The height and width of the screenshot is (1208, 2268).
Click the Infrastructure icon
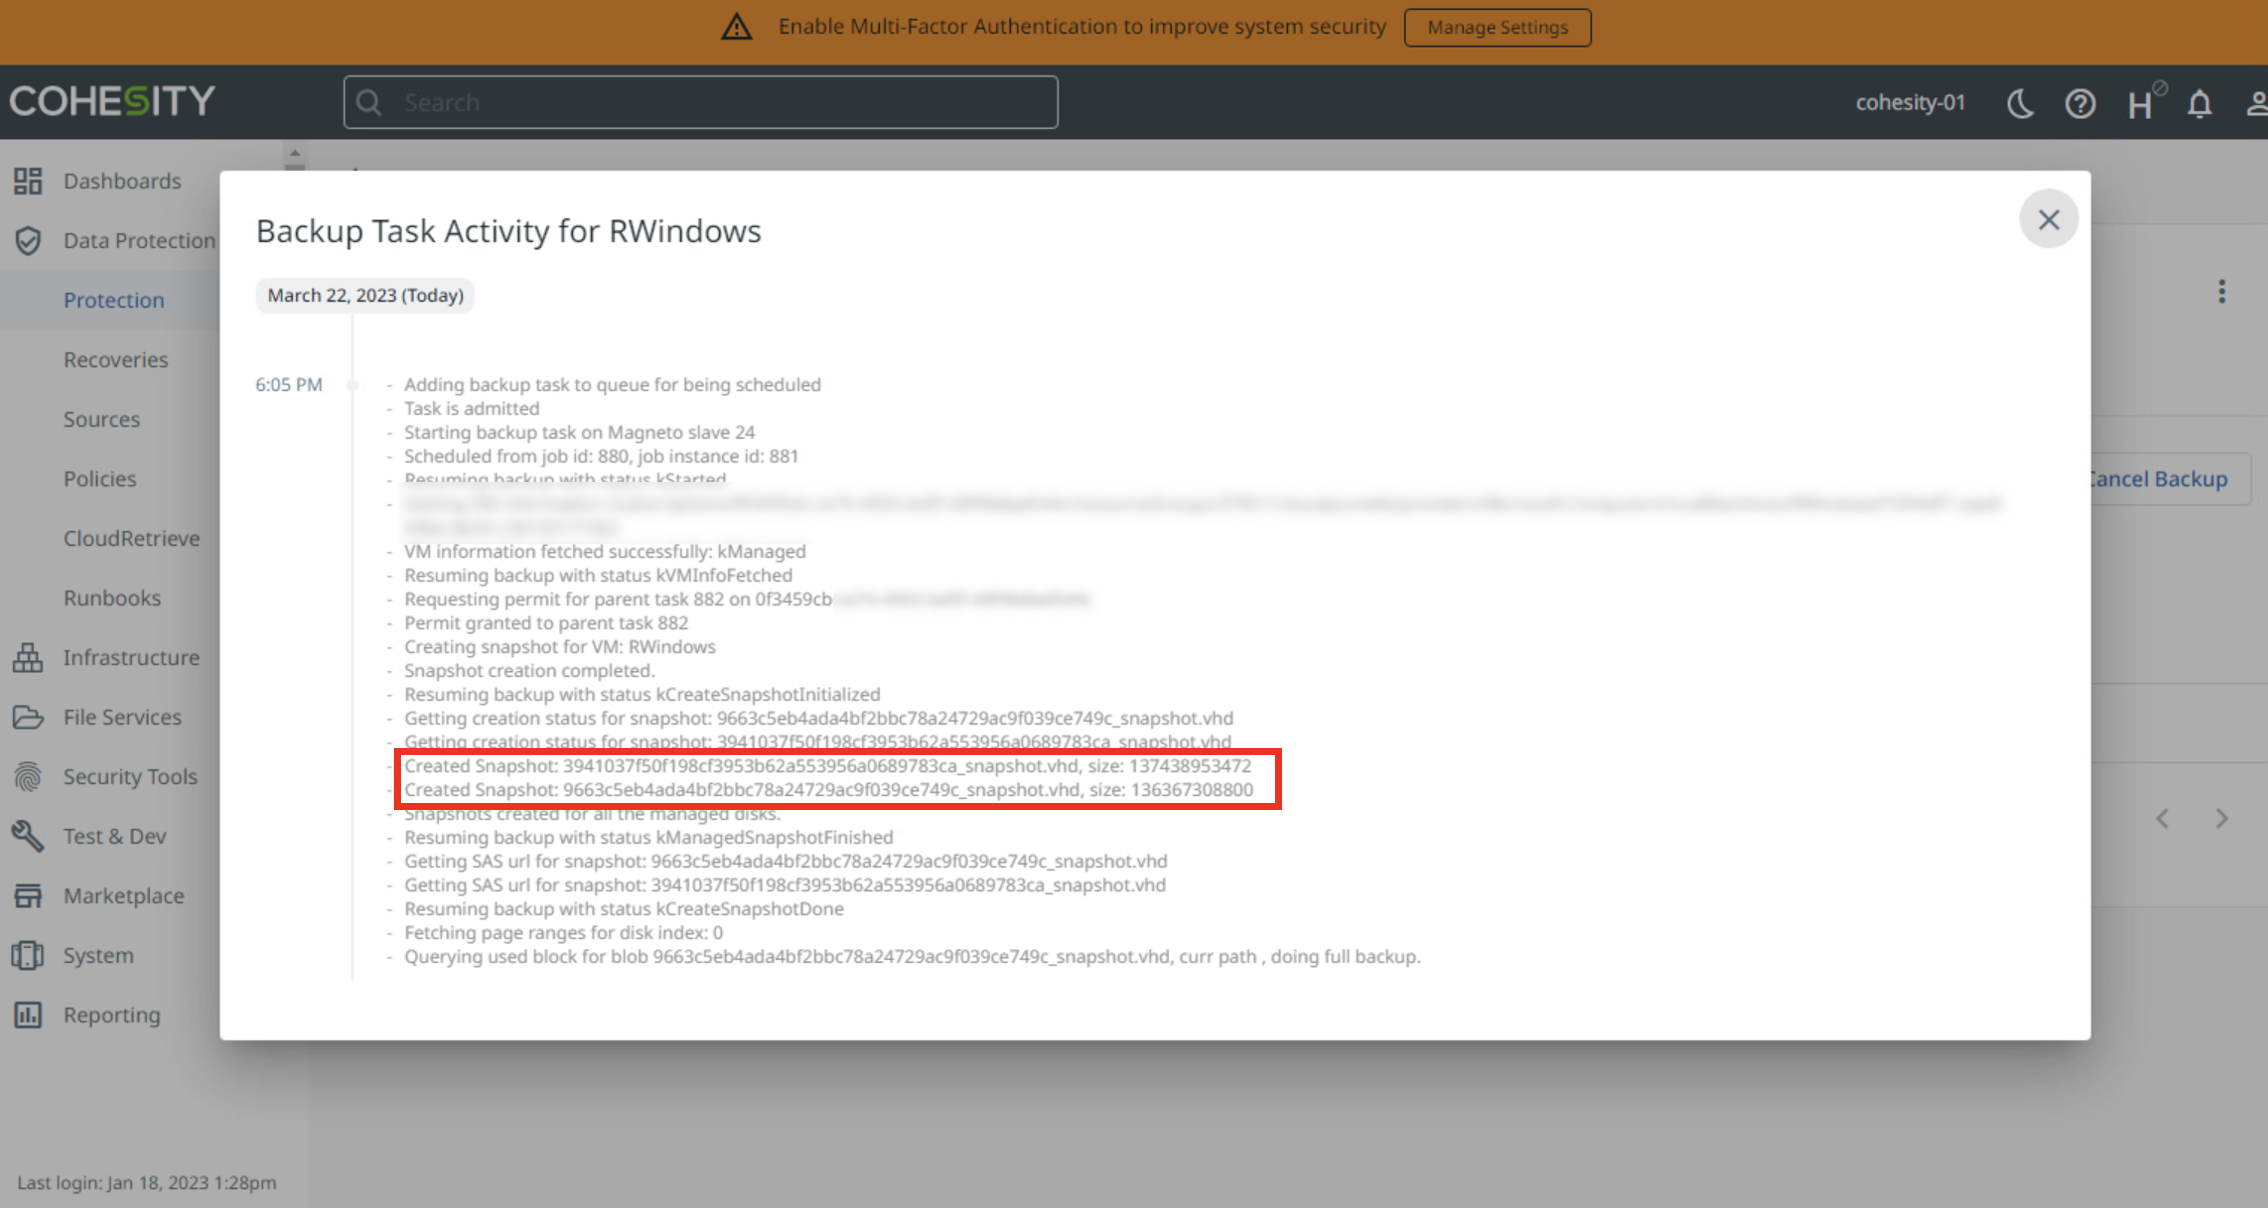(x=28, y=657)
